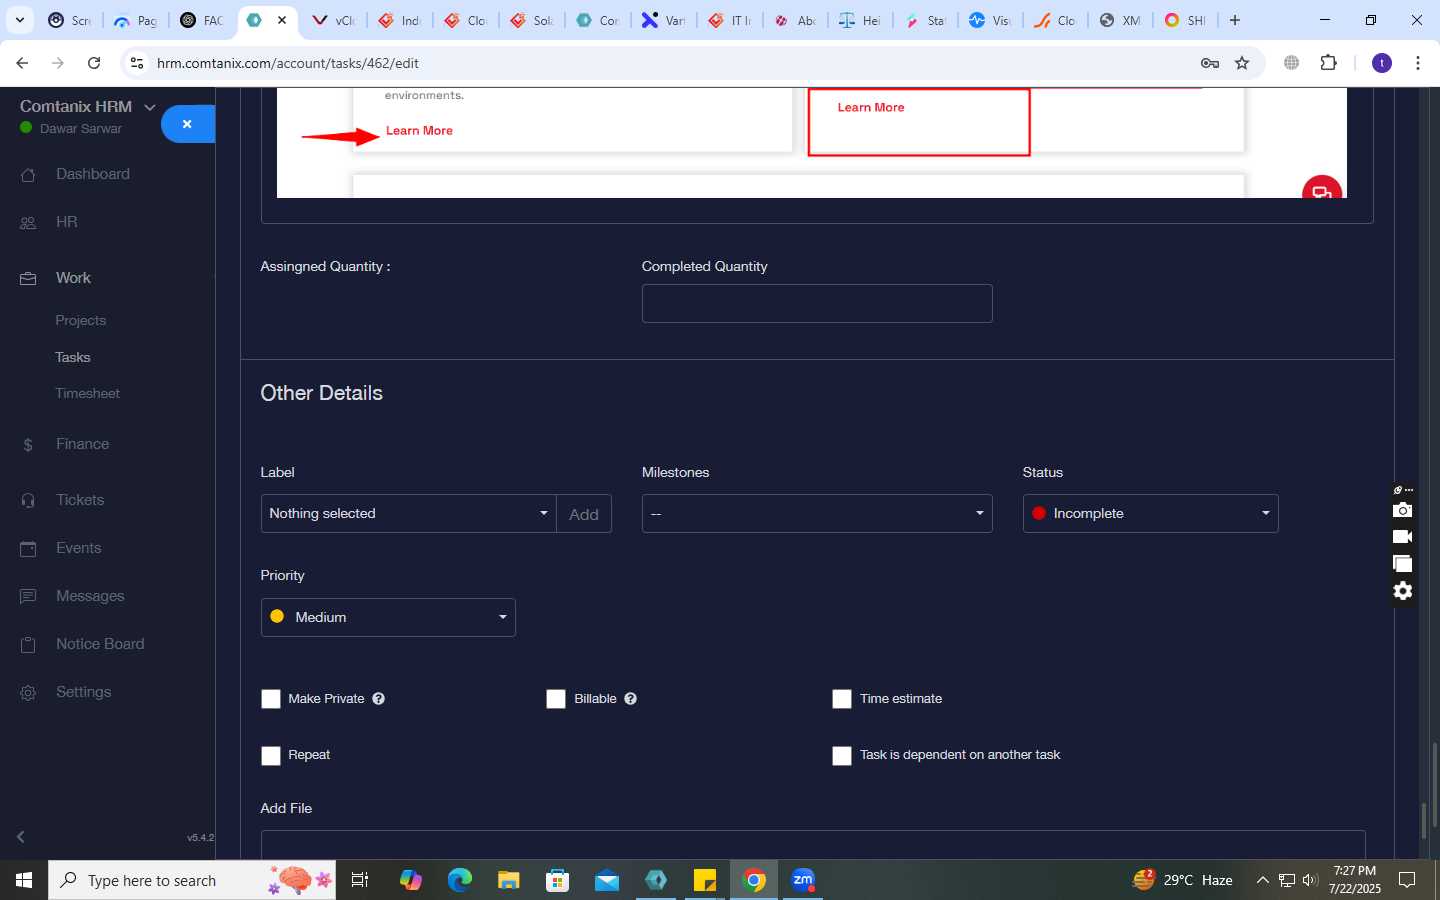Open Chrome three-dot menu
Screen dimensions: 1440x900
coord(1418,63)
